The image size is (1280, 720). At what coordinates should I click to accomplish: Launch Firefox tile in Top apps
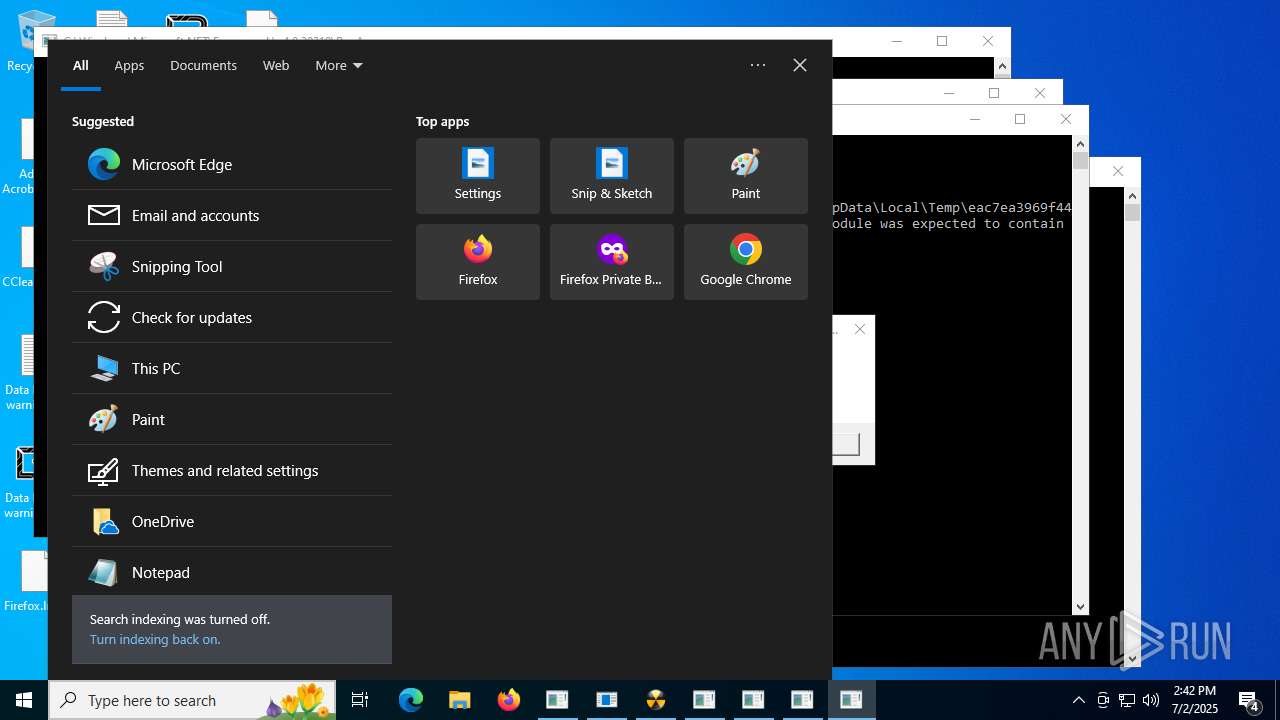tap(478, 262)
